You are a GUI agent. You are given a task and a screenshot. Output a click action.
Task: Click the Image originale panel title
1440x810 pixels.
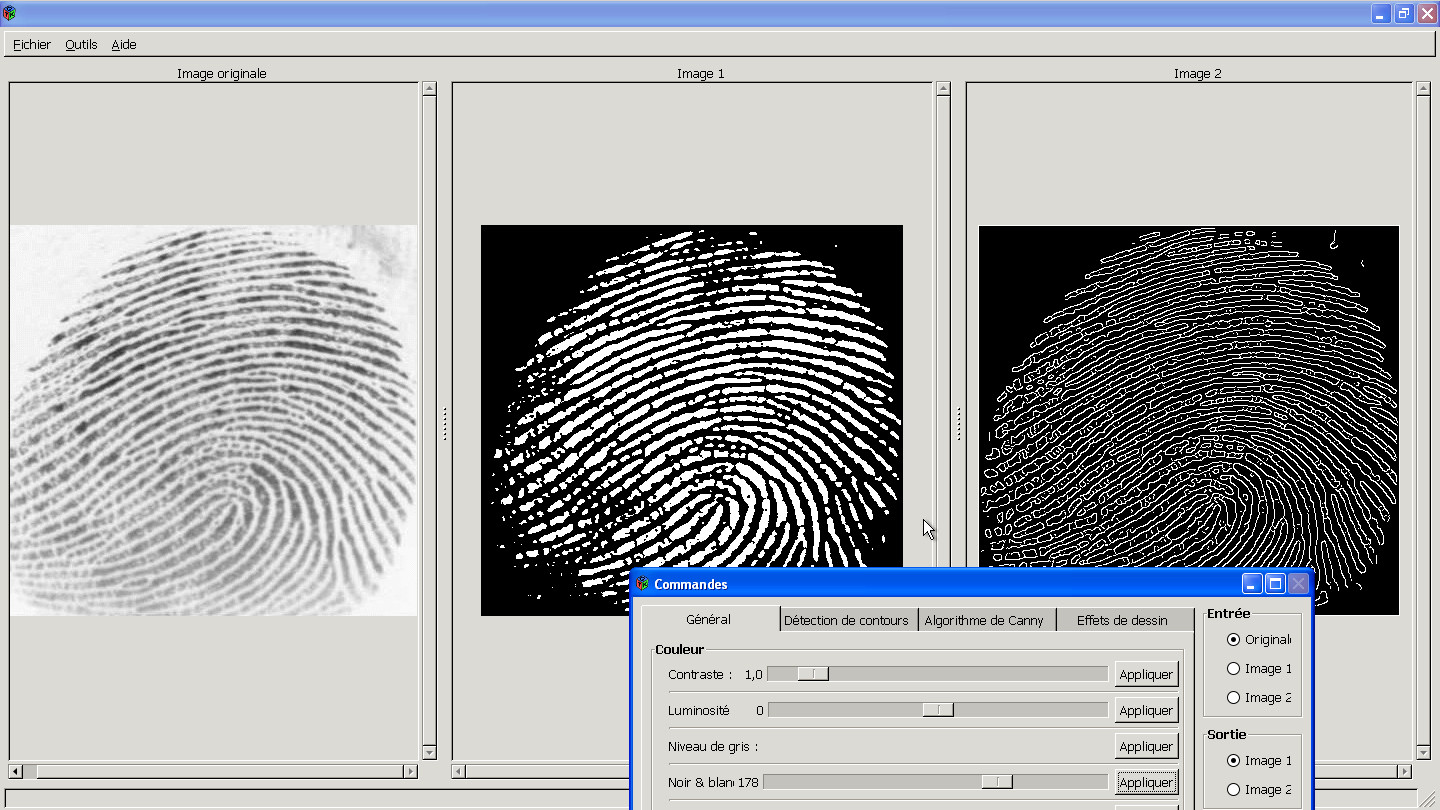[x=222, y=74]
